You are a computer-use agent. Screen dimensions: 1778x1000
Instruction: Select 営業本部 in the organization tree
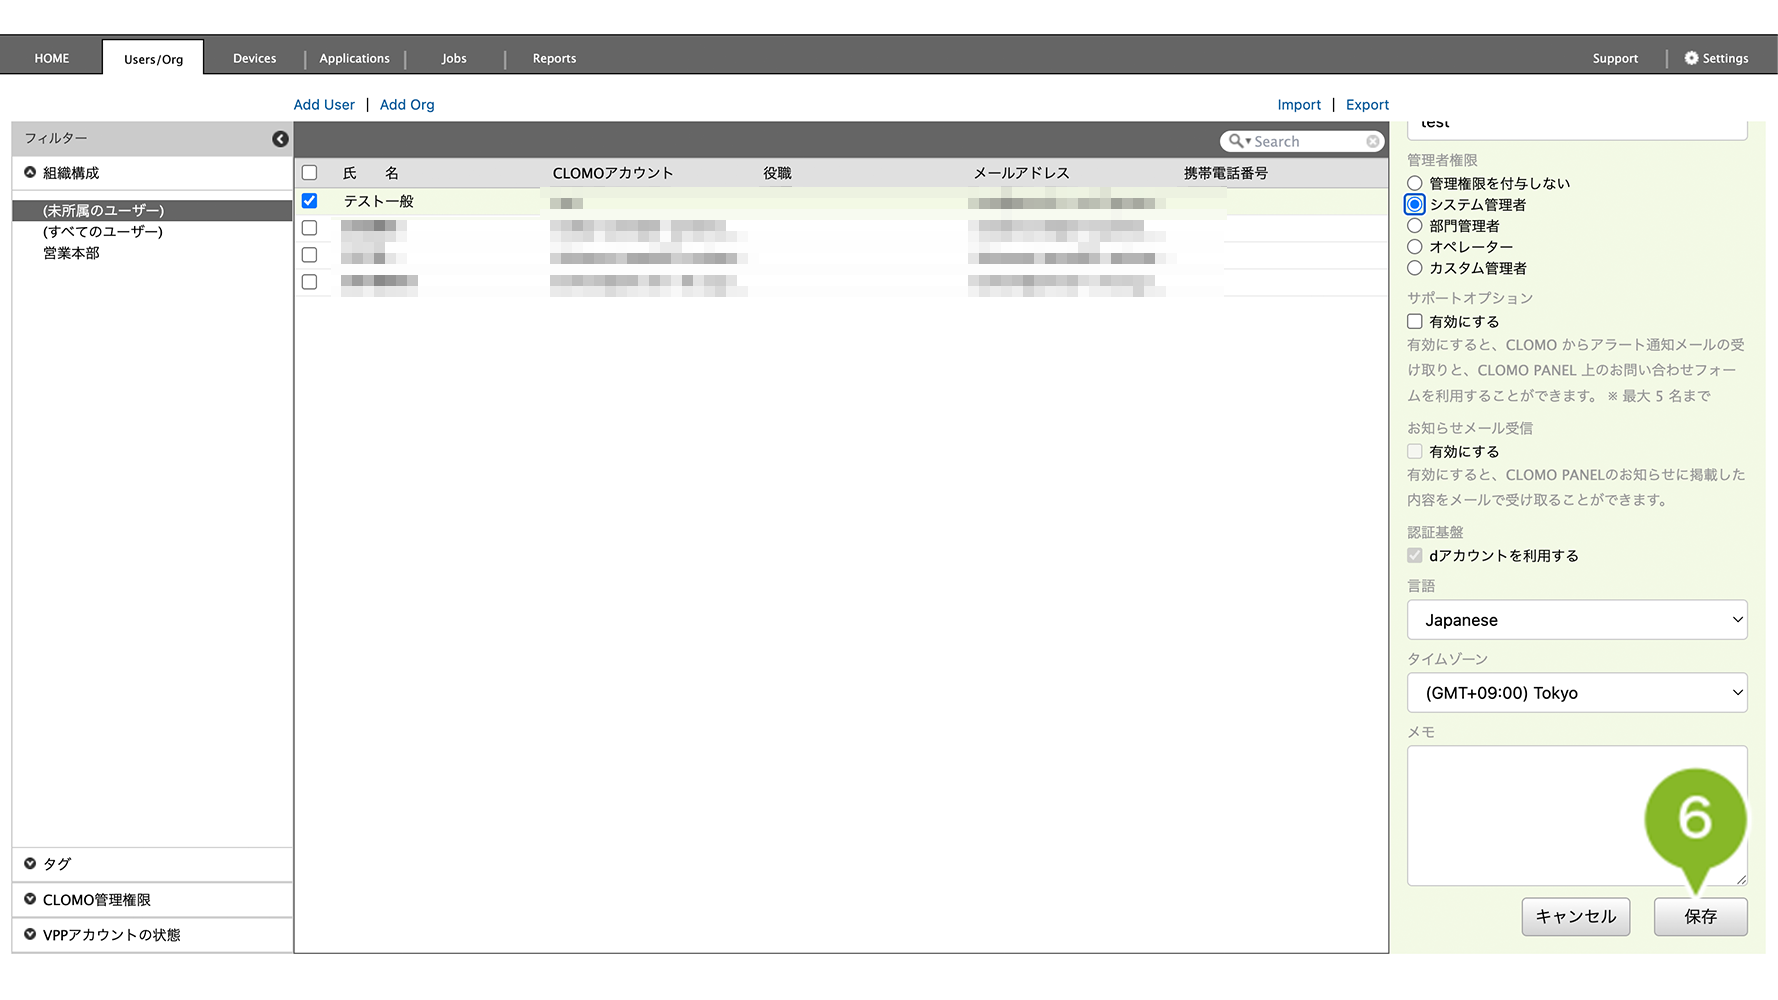pos(71,253)
